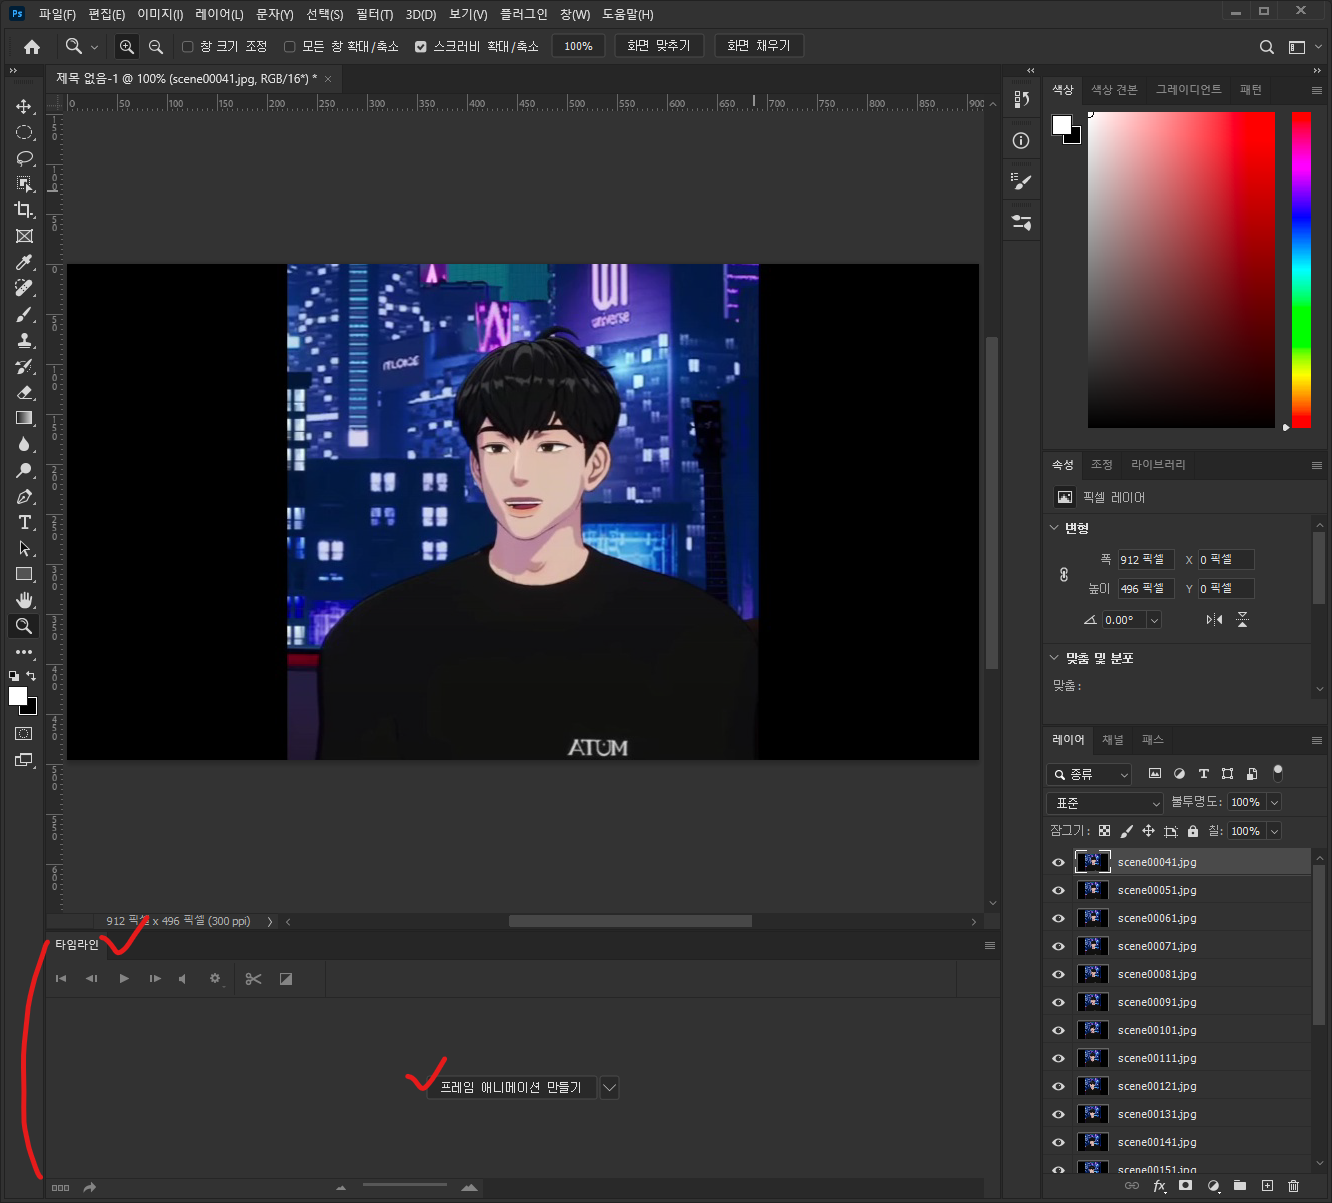
Task: Select the Hand tool
Action: pyautogui.click(x=24, y=600)
